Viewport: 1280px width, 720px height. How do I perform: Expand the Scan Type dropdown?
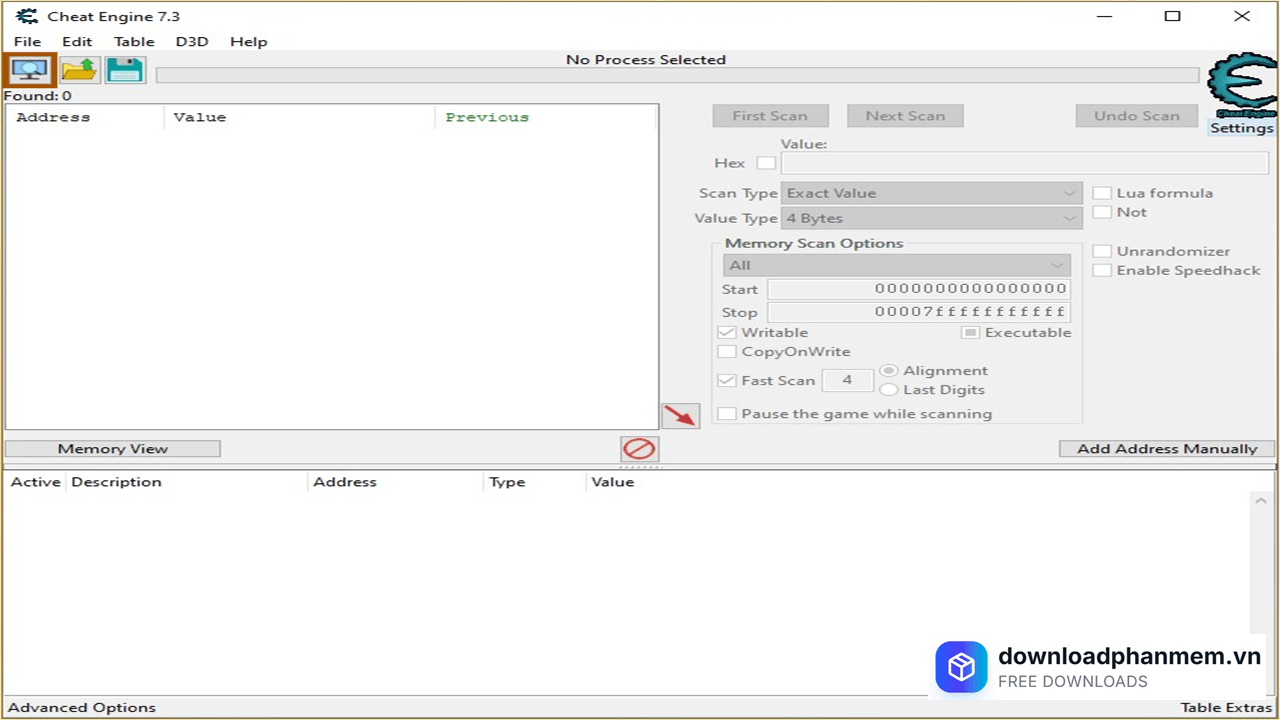(930, 193)
